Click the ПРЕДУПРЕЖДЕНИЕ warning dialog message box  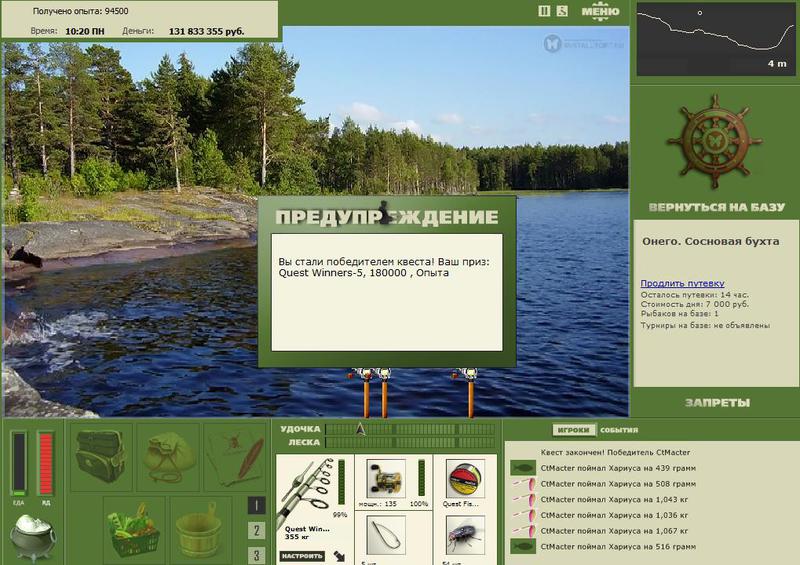[387, 292]
